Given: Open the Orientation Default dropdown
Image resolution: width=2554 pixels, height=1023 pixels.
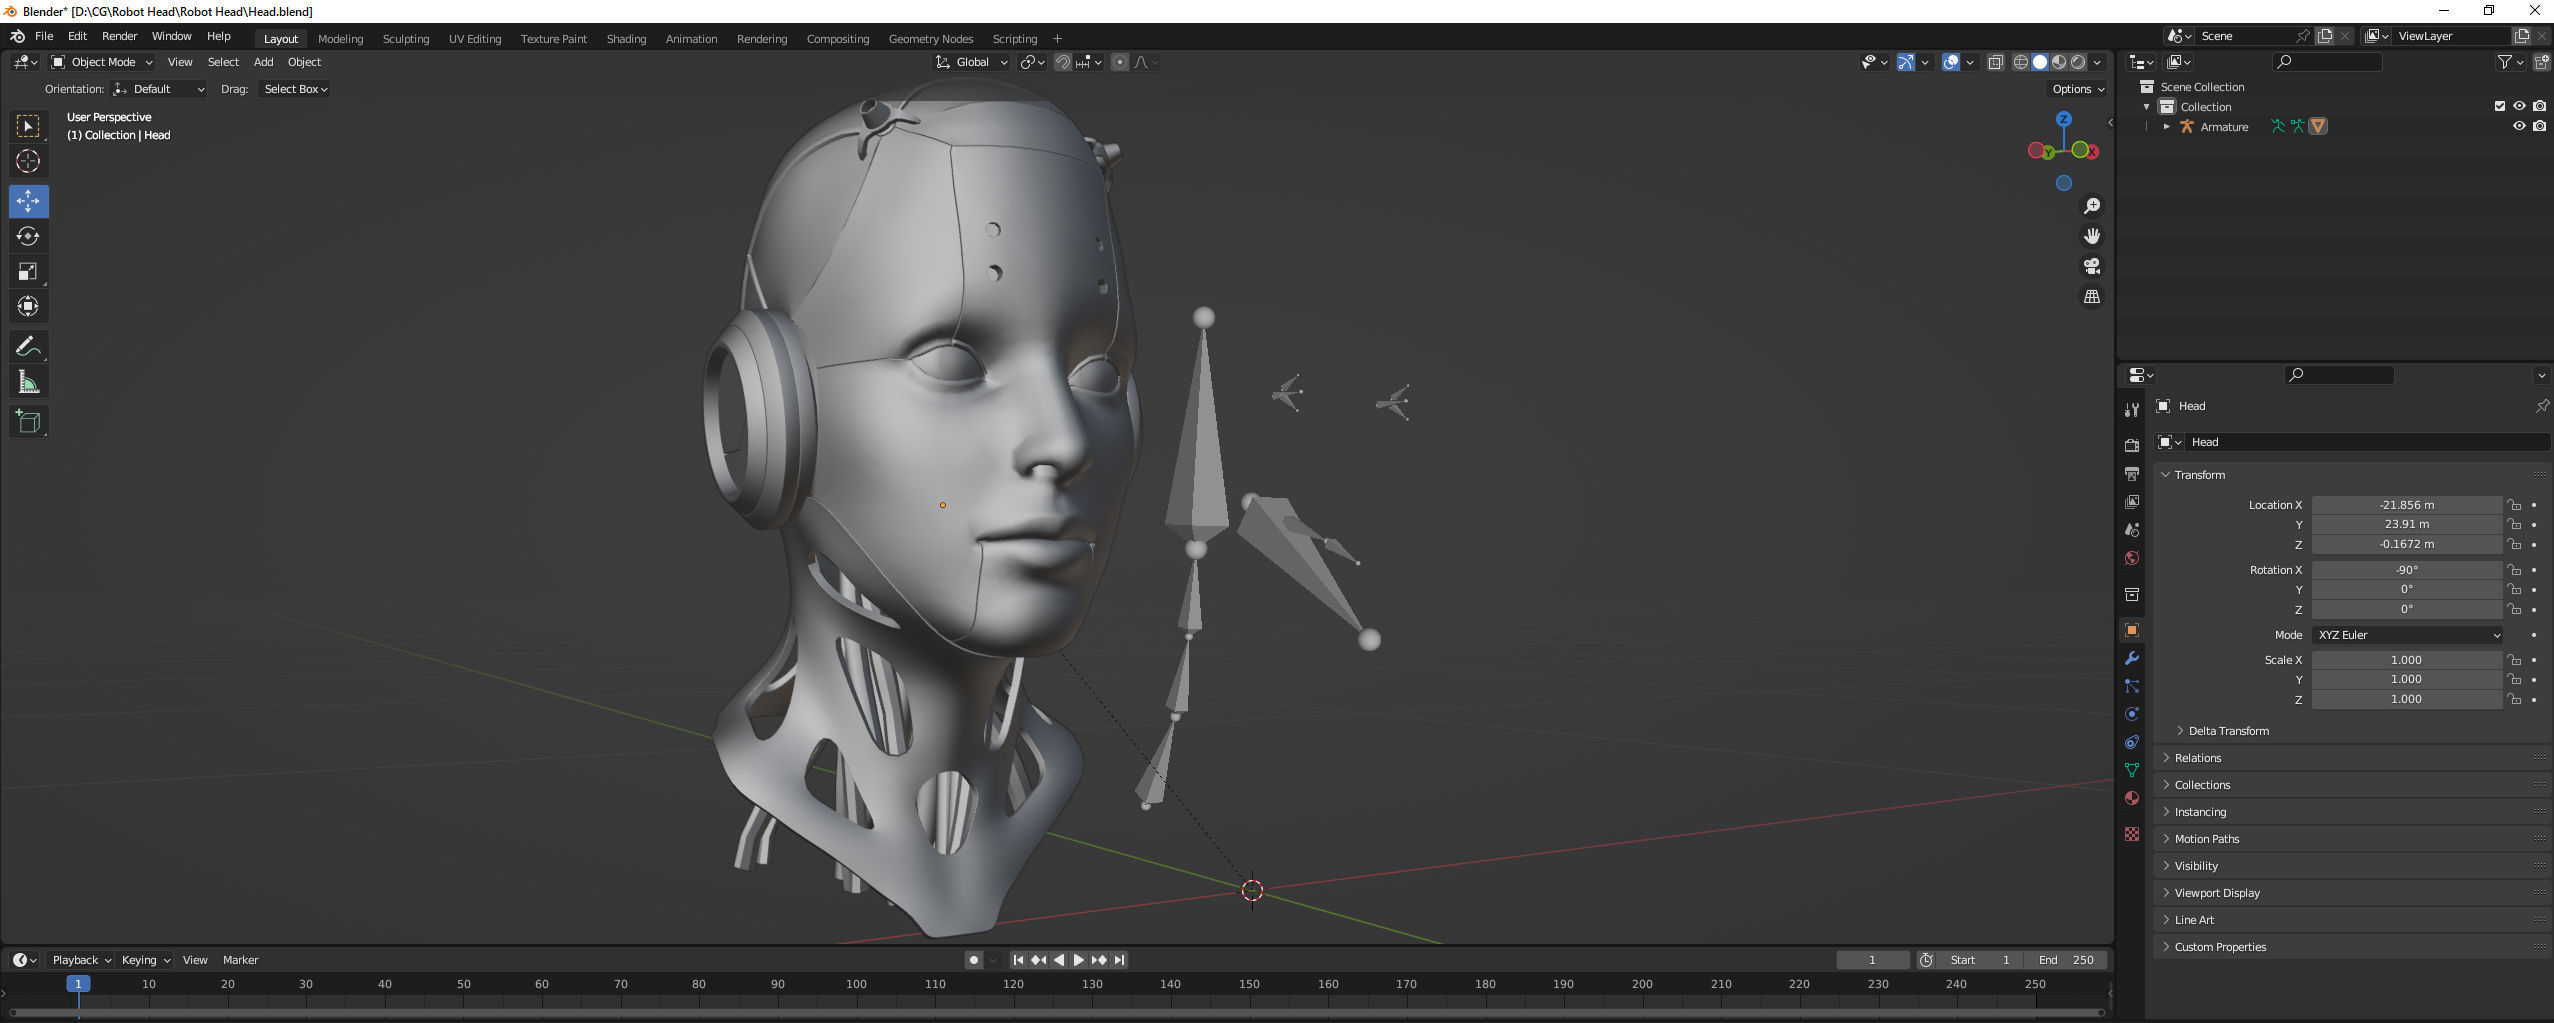Looking at the screenshot, I should click(x=160, y=89).
